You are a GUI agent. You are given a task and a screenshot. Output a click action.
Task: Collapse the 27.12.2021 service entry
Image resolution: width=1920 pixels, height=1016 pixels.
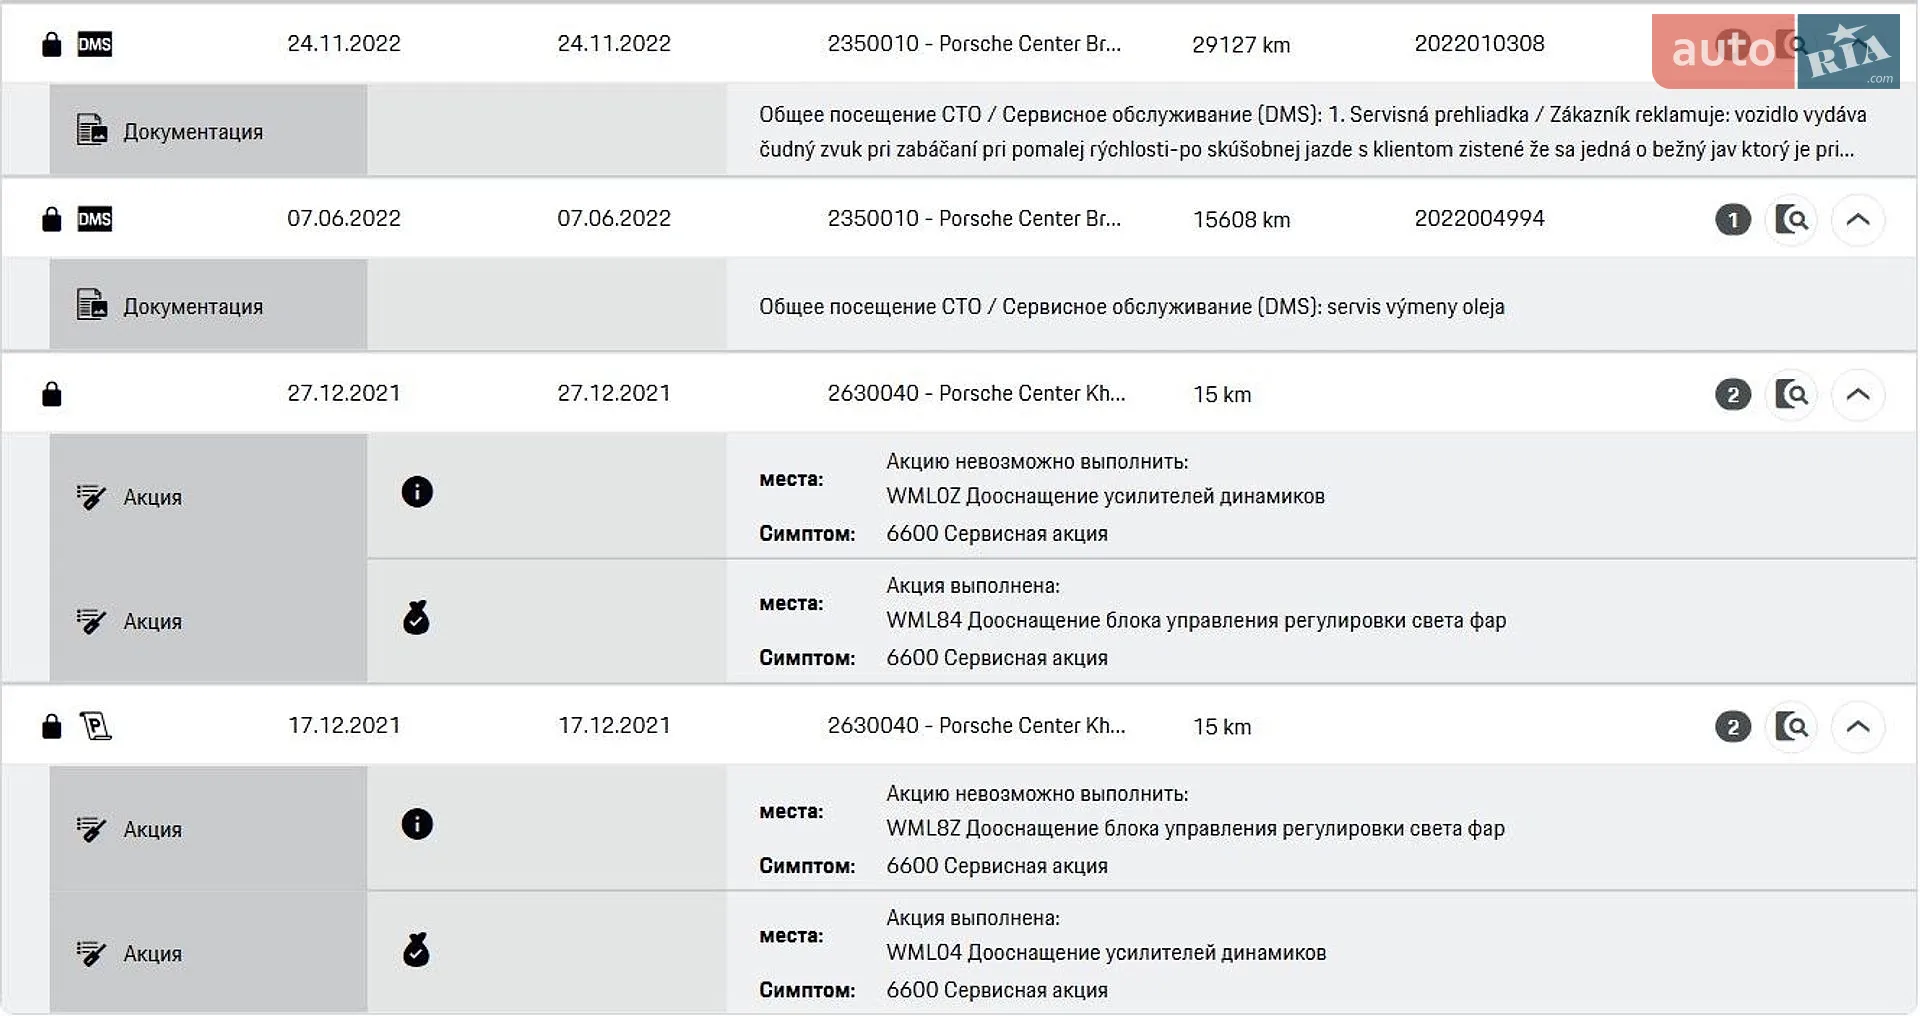pyautogui.click(x=1858, y=395)
